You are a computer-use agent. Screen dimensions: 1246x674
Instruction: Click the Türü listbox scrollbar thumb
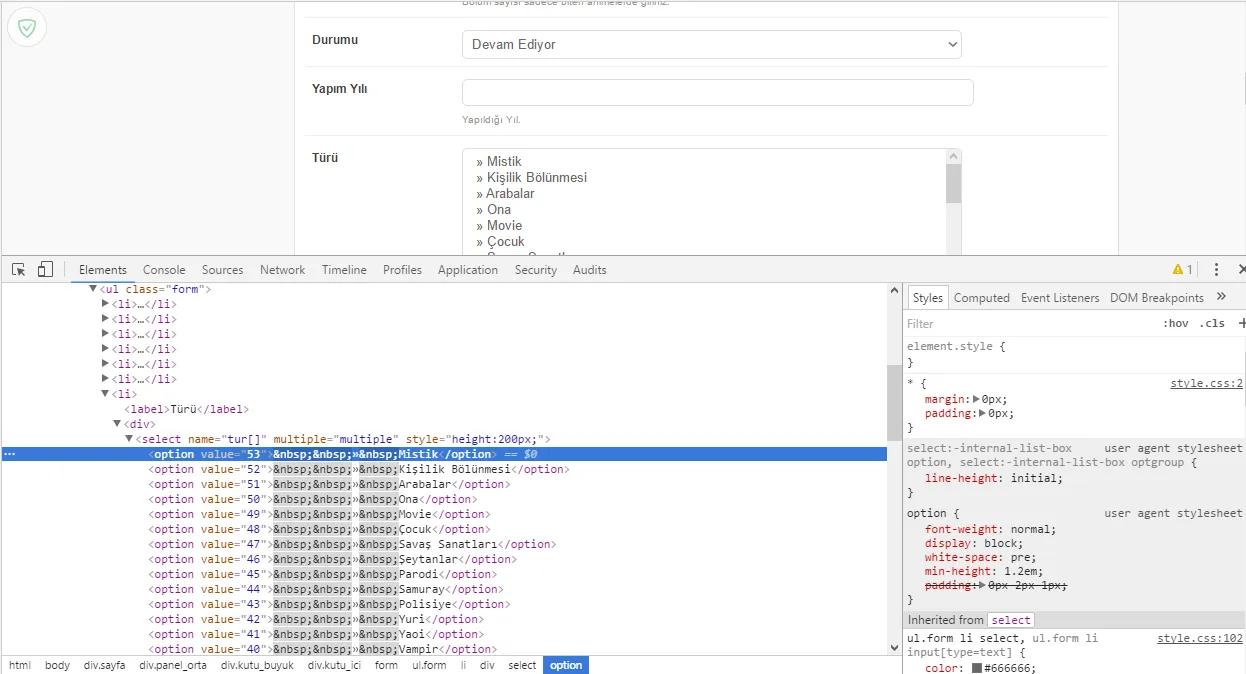[953, 183]
